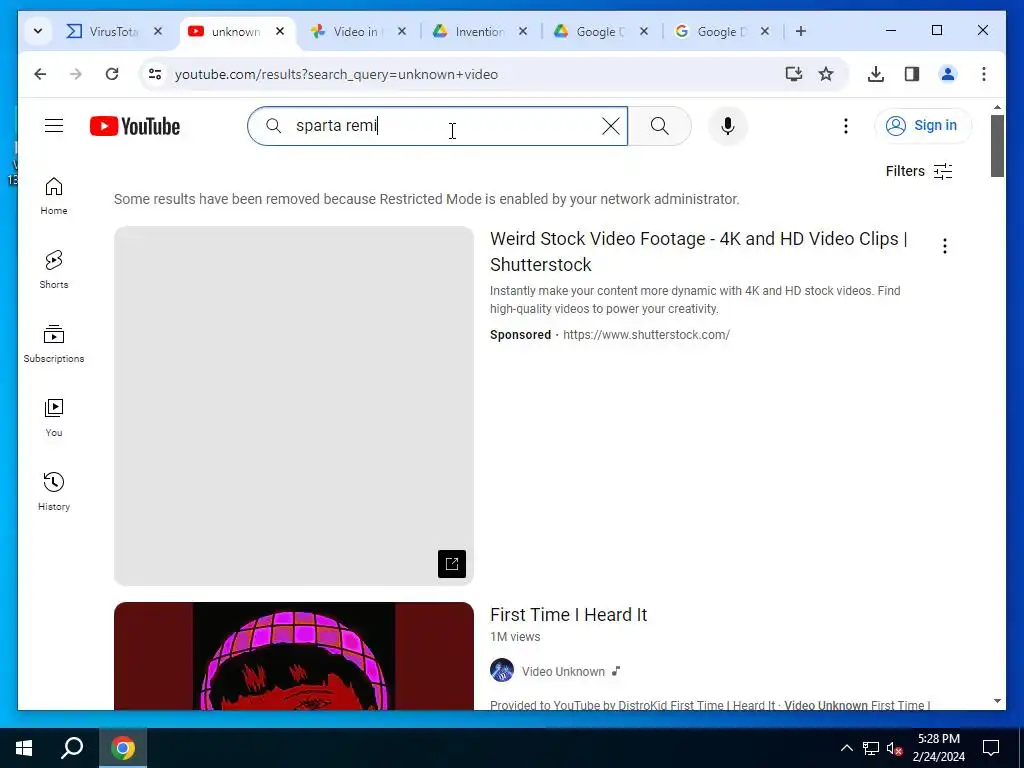Open the Filters panel

tap(919, 171)
